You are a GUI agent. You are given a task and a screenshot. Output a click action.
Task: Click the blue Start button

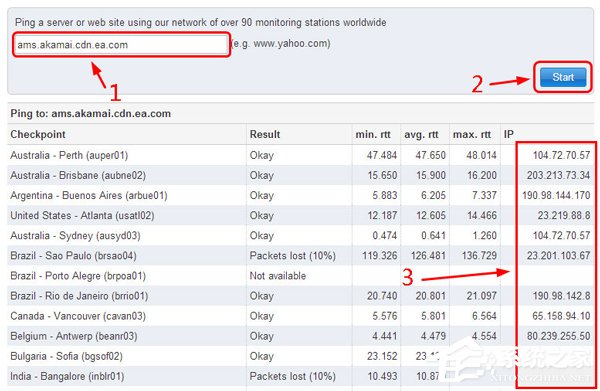[x=562, y=77]
